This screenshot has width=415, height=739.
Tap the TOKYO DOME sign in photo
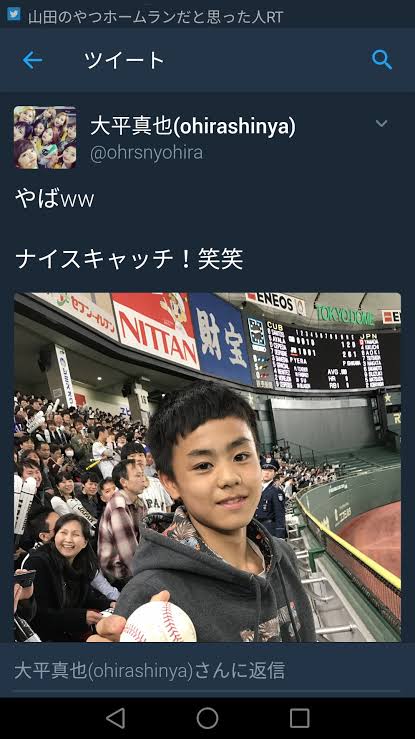[345, 315]
